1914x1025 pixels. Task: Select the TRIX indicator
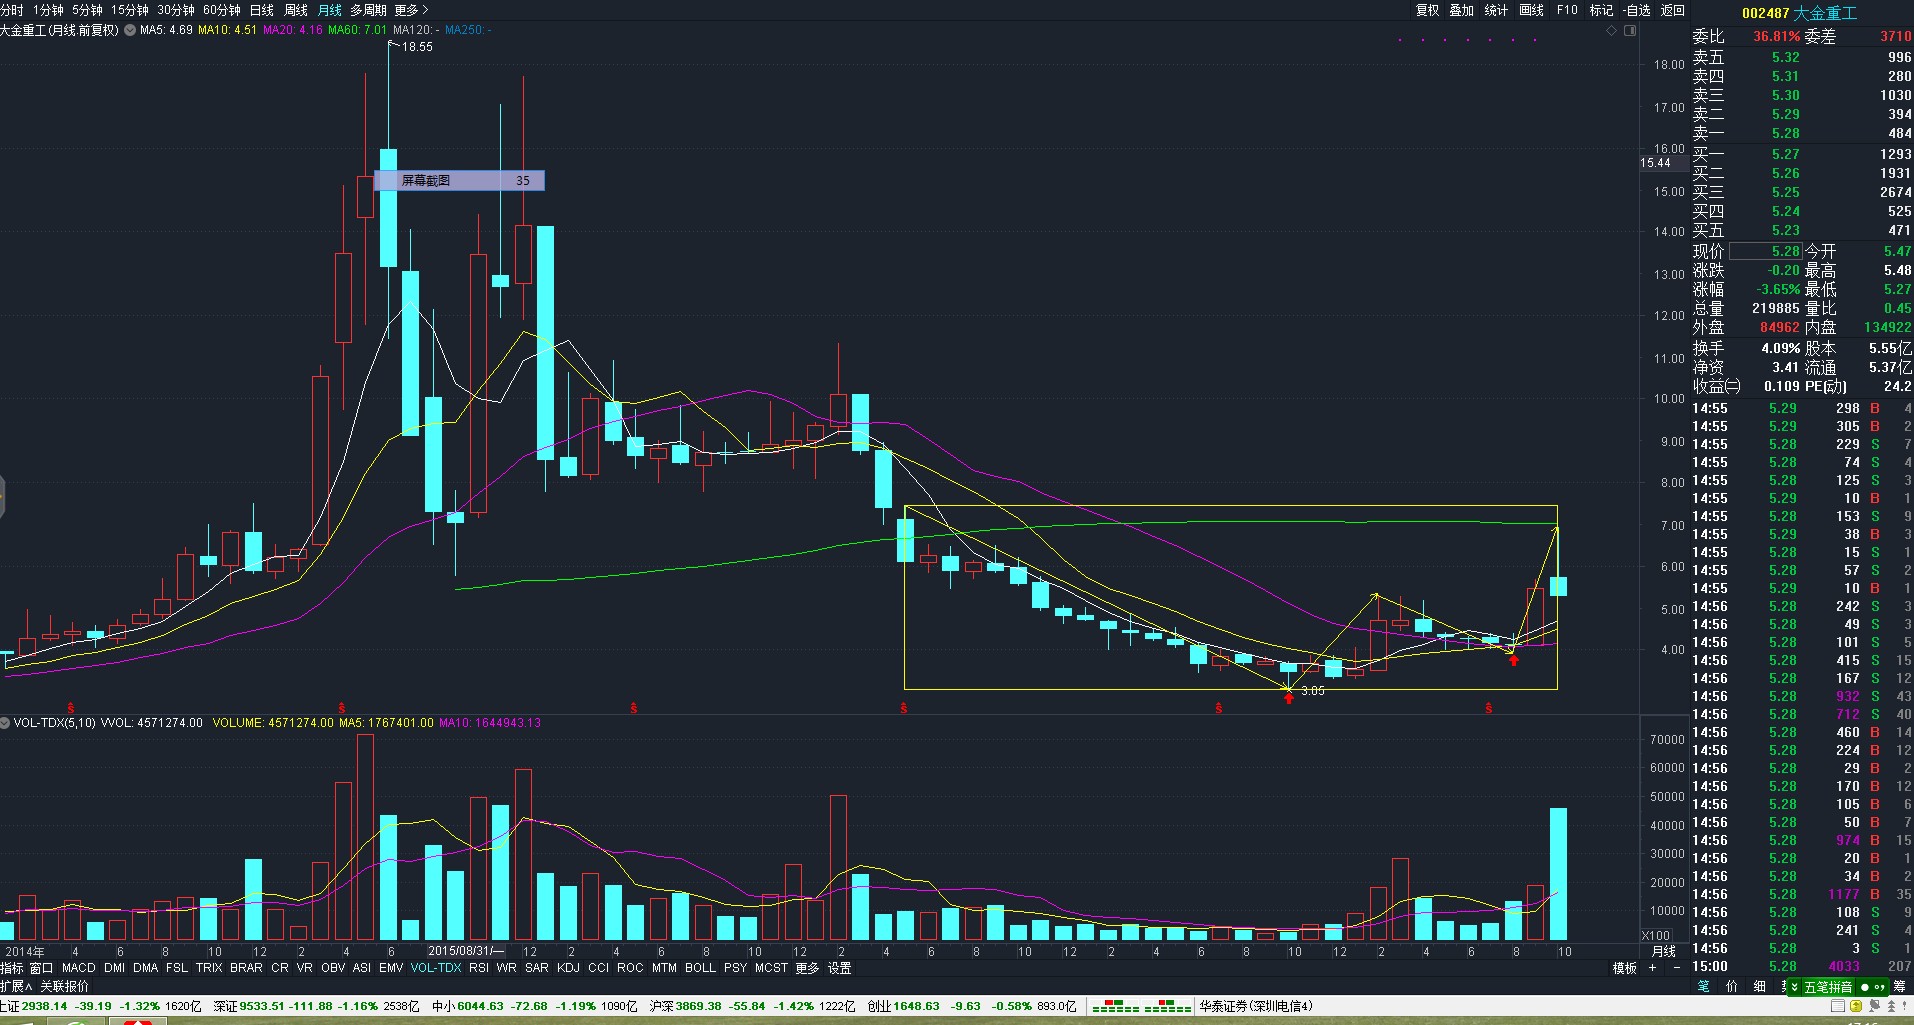209,968
